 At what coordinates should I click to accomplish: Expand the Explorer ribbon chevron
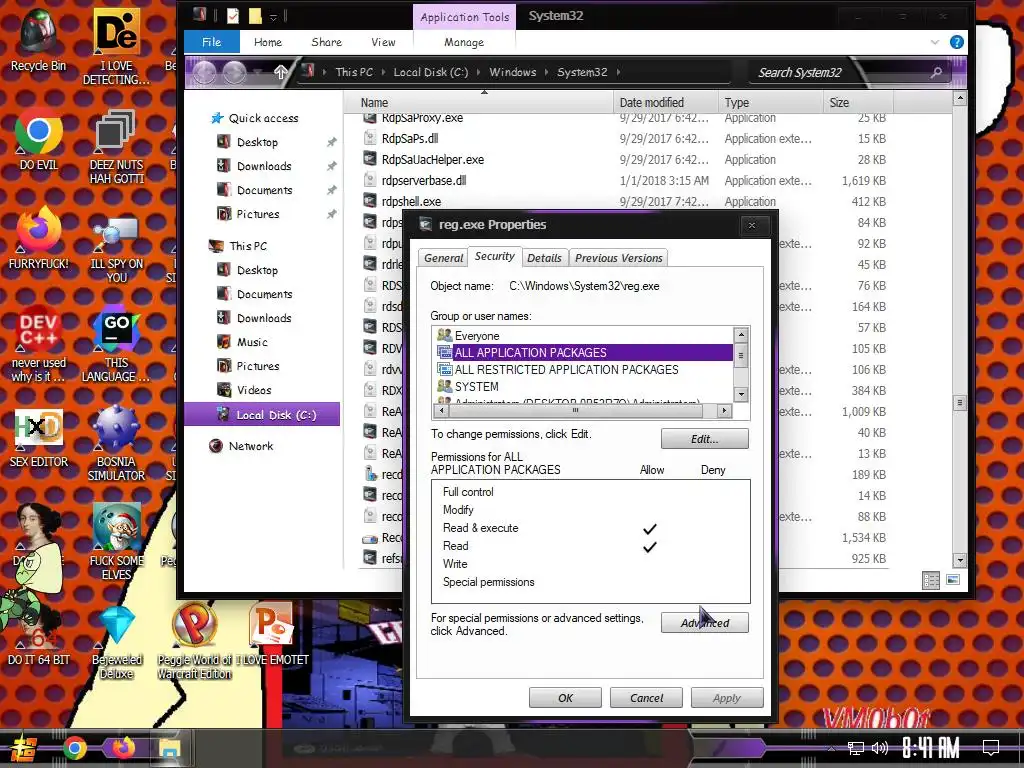(x=935, y=42)
